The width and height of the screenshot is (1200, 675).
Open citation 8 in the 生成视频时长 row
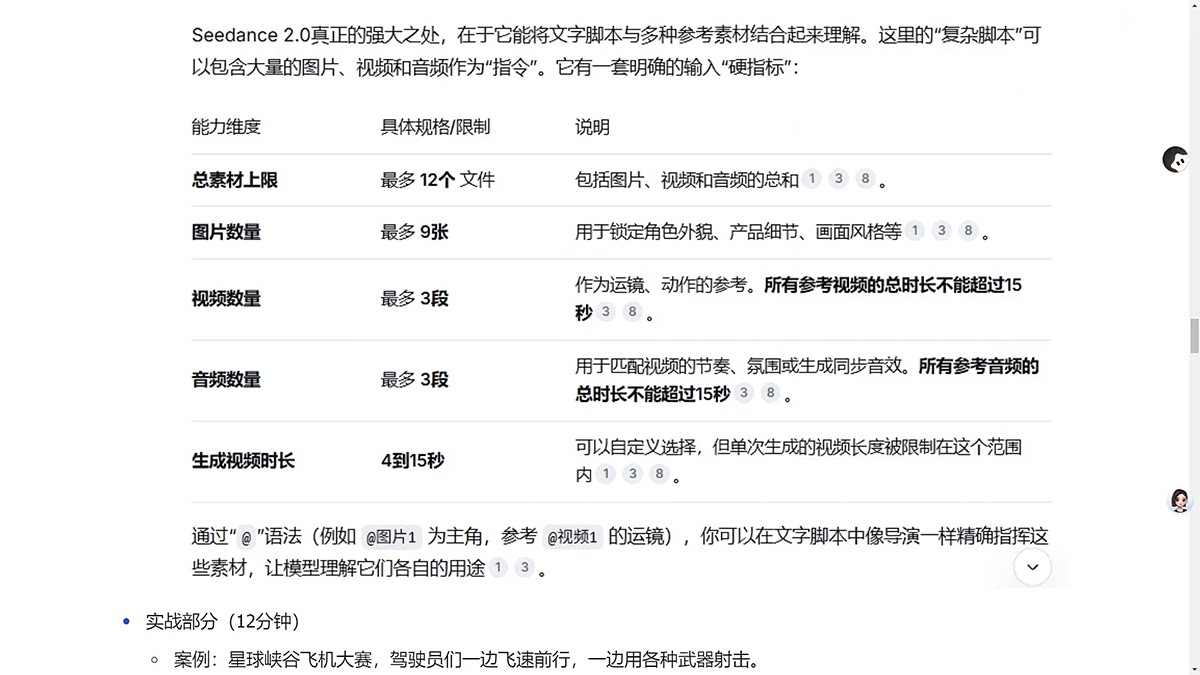tap(659, 475)
